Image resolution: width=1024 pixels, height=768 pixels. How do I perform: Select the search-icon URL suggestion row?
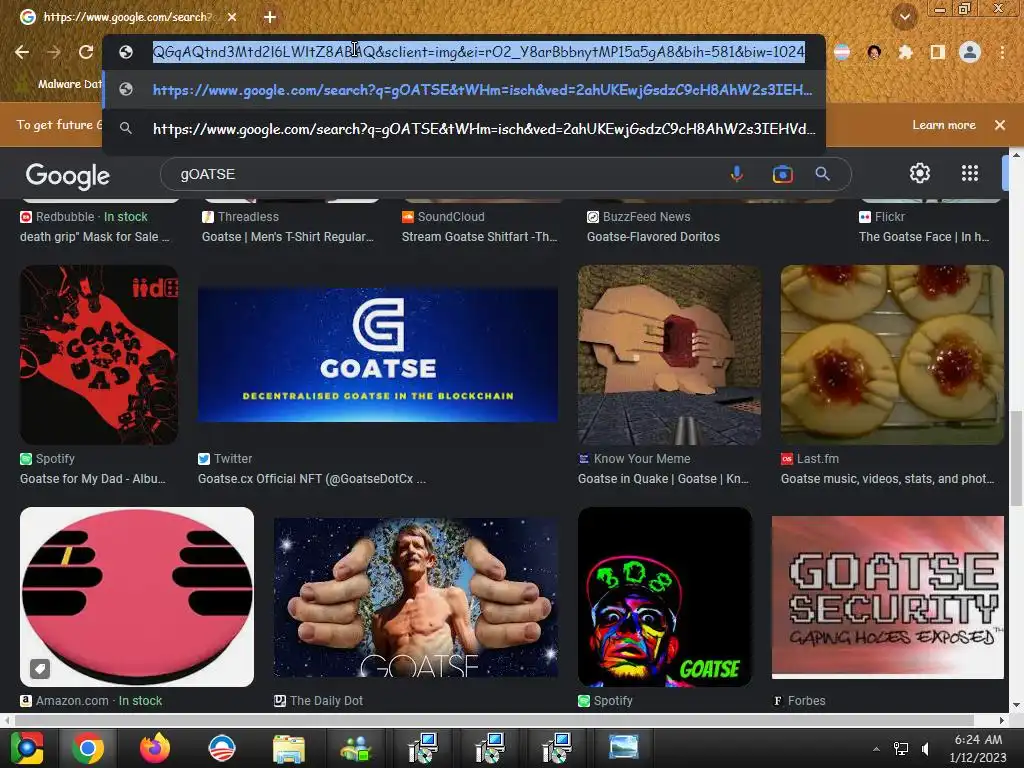tap(464, 129)
